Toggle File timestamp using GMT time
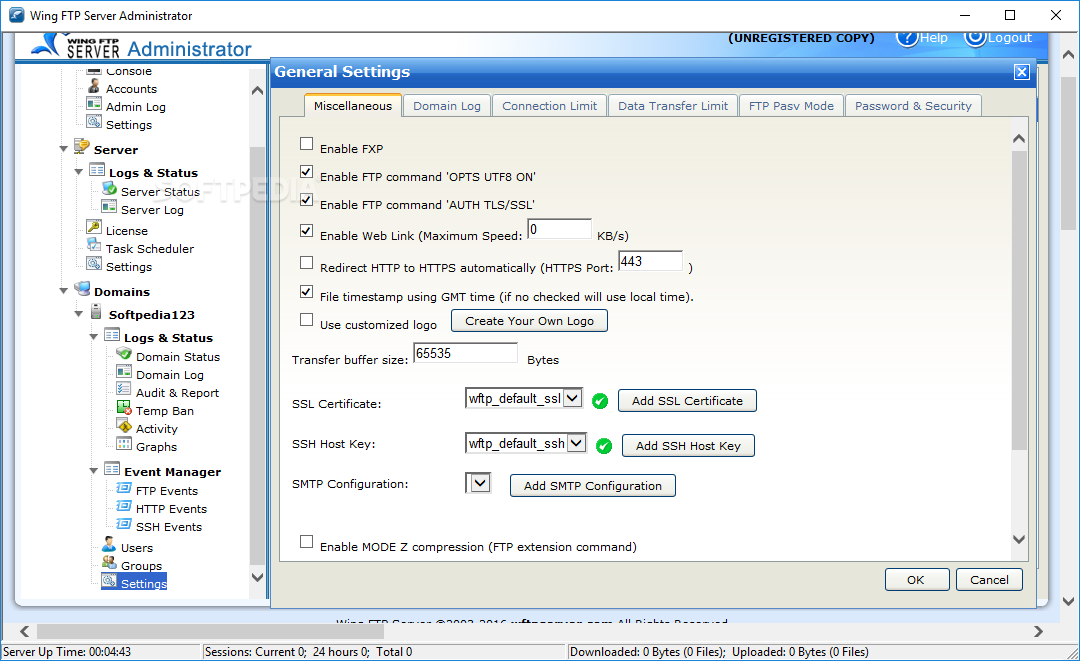Image resolution: width=1080 pixels, height=661 pixels. pyautogui.click(x=307, y=292)
